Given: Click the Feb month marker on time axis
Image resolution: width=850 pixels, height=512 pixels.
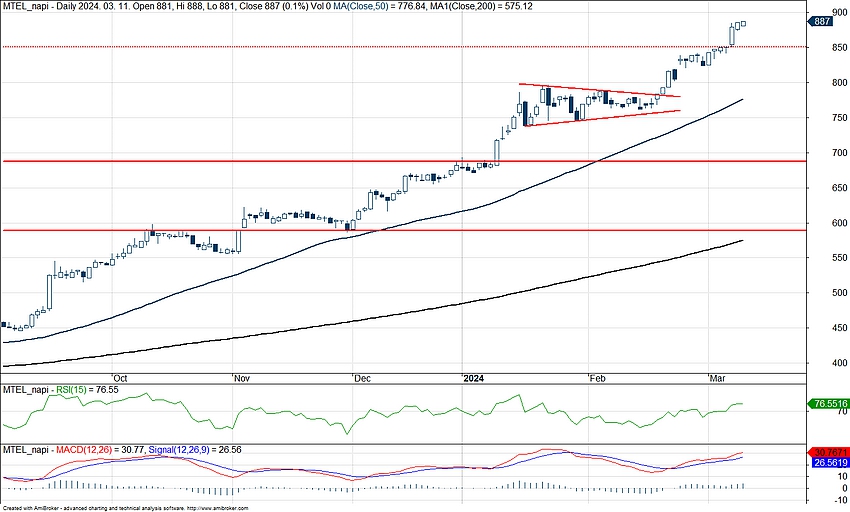Looking at the screenshot, I should [597, 379].
